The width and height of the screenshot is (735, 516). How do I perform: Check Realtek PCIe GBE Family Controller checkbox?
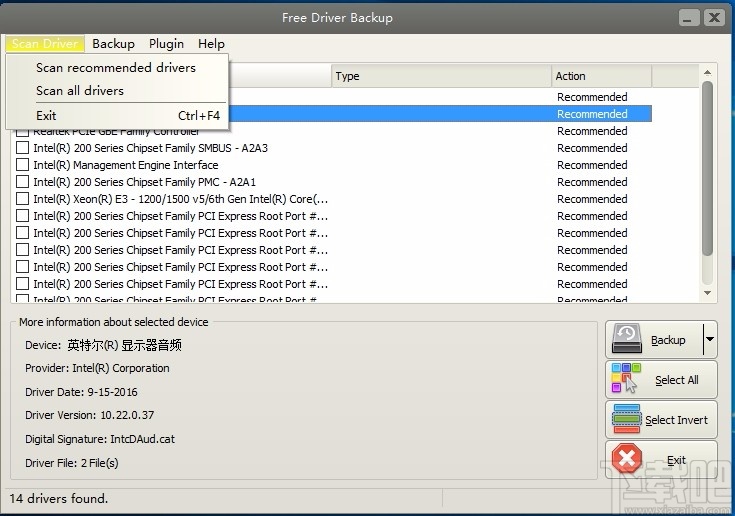22,132
